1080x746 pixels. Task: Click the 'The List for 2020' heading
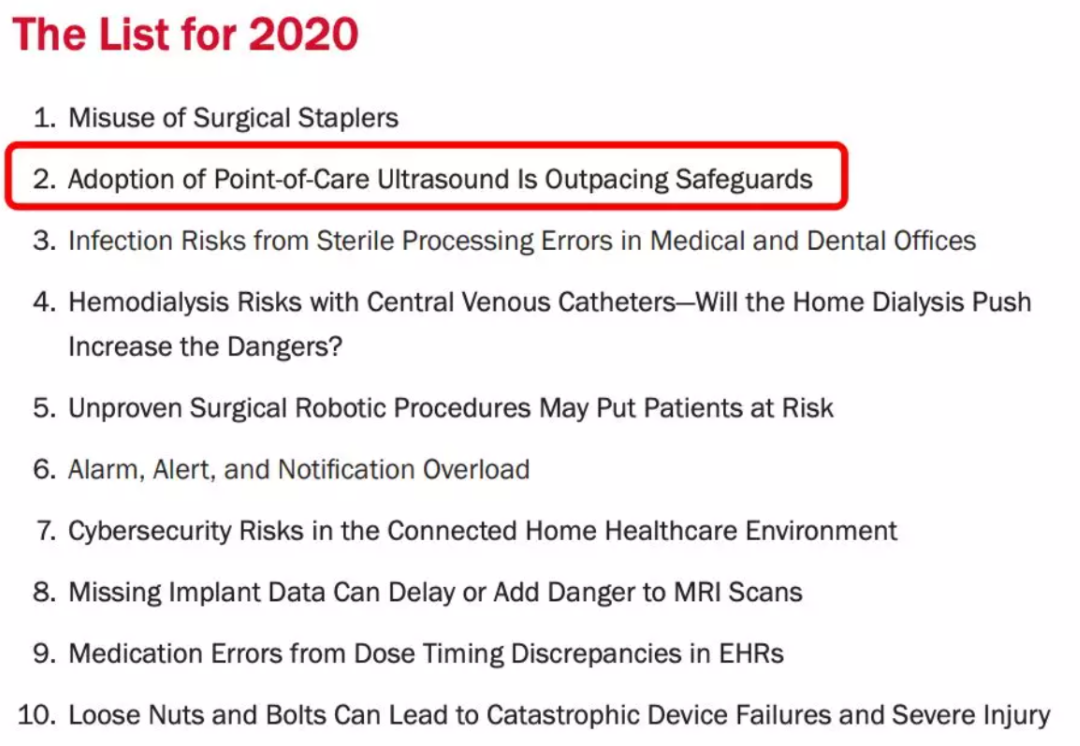point(186,34)
